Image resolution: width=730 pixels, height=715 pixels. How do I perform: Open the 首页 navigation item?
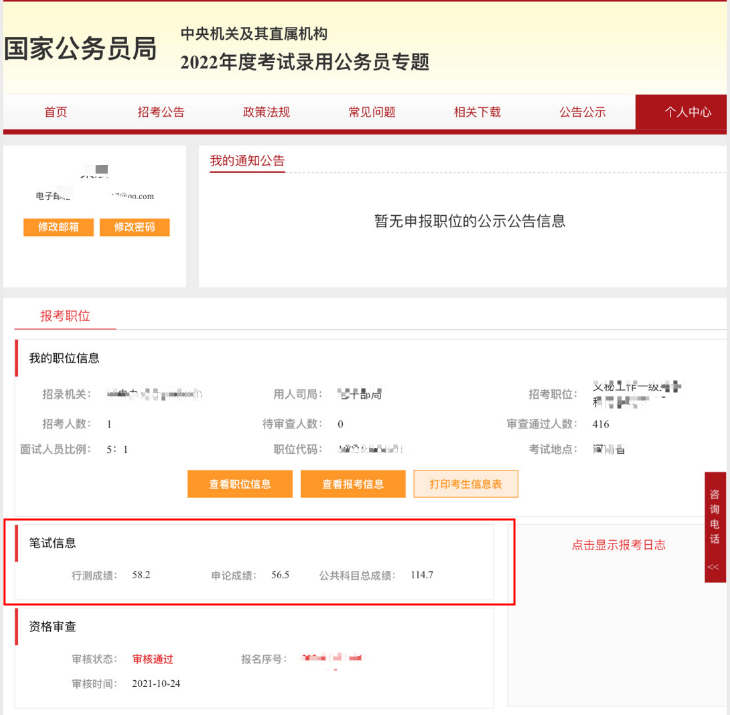click(56, 112)
